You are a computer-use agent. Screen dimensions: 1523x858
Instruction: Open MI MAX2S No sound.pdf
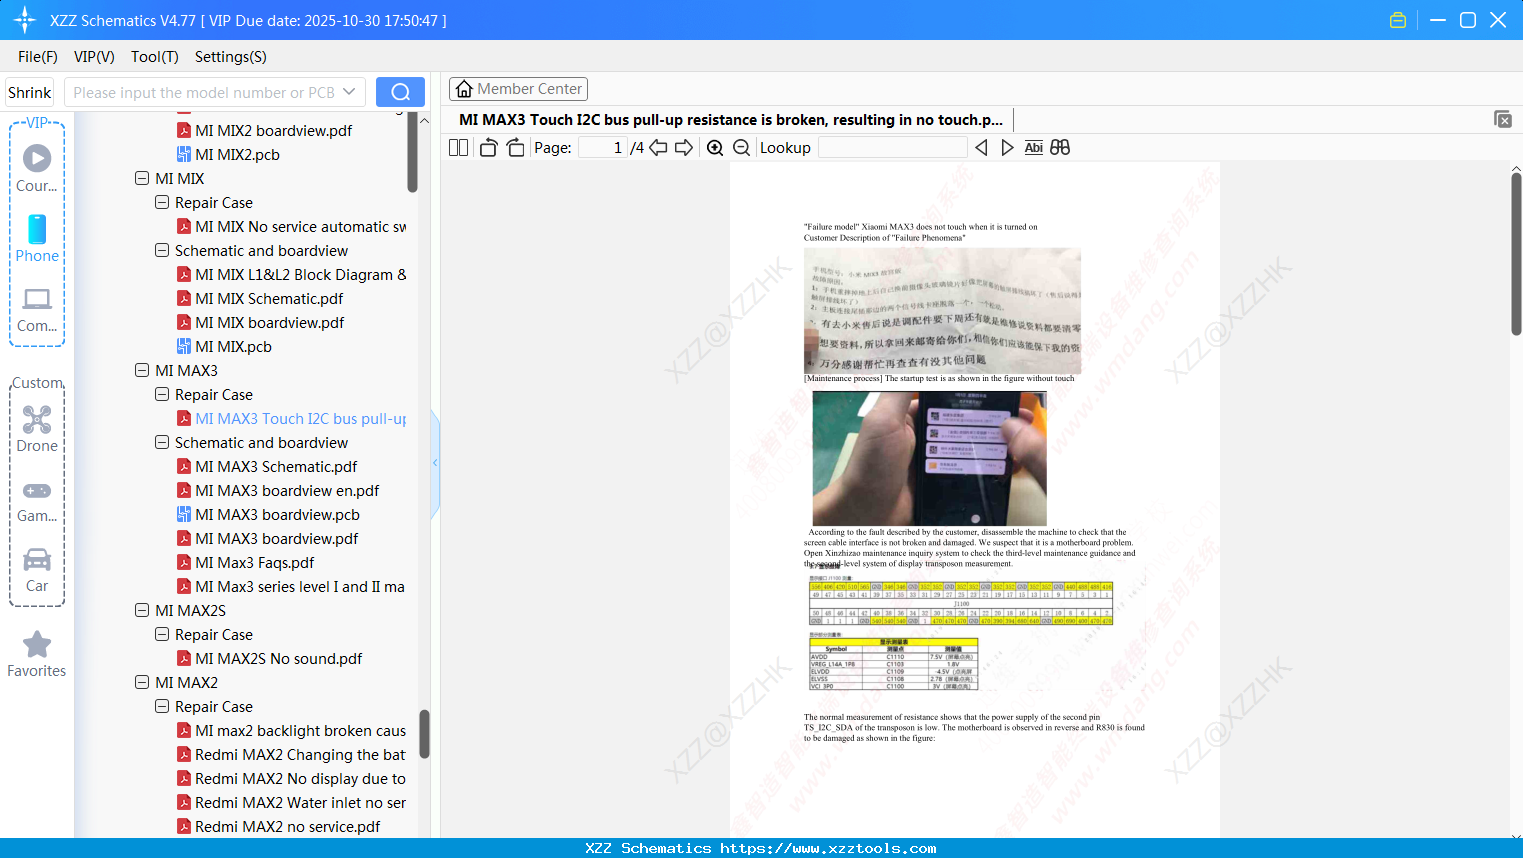[279, 658]
